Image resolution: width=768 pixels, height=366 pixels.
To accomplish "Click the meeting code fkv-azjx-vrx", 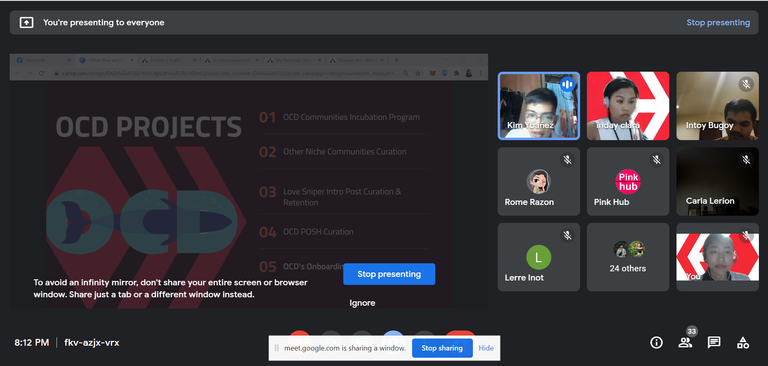I will (x=92, y=342).
